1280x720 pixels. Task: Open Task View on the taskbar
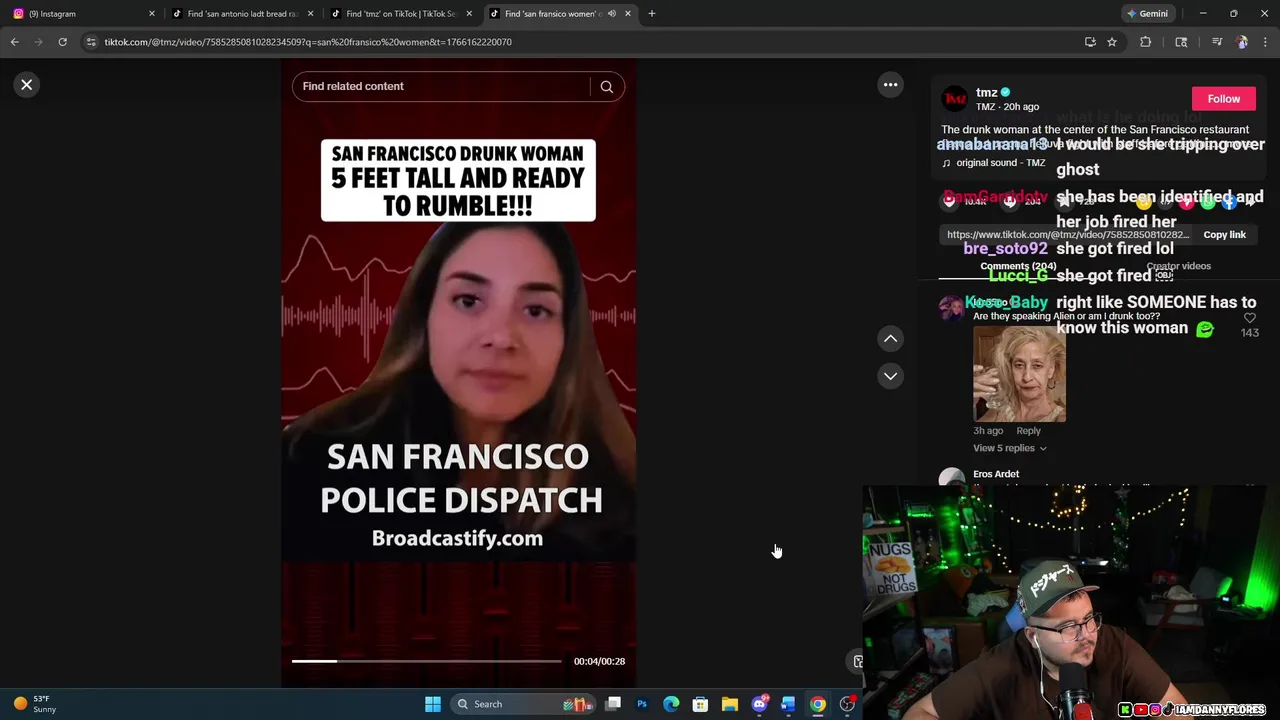(613, 704)
